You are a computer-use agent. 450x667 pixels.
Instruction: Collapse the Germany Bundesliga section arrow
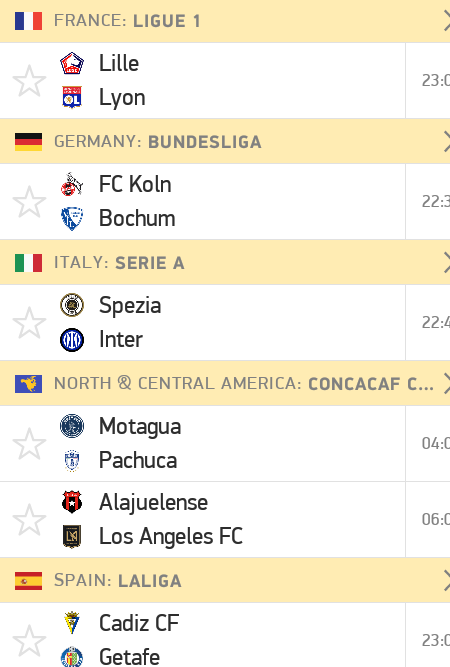point(446,142)
